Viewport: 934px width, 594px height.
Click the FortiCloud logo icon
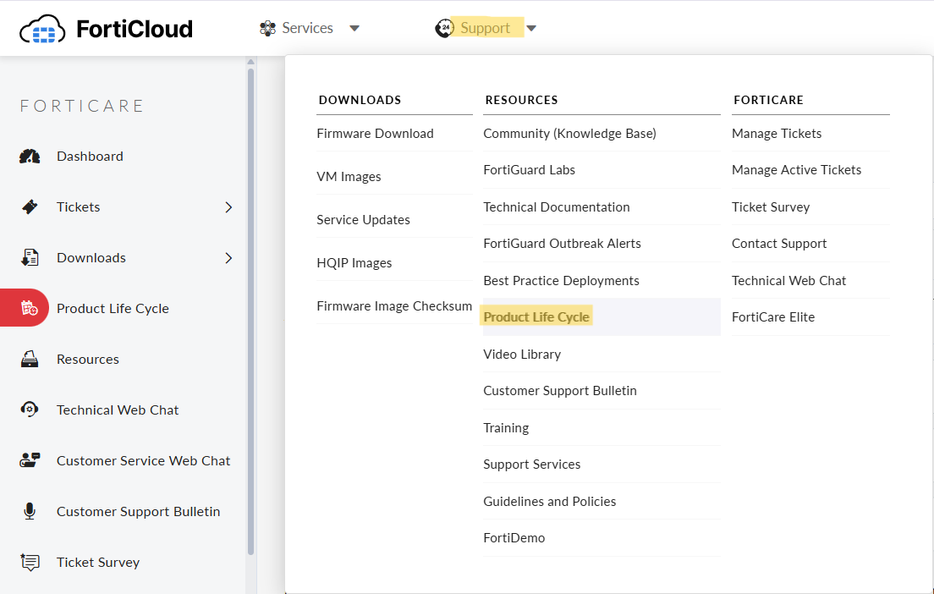pyautogui.click(x=42, y=28)
